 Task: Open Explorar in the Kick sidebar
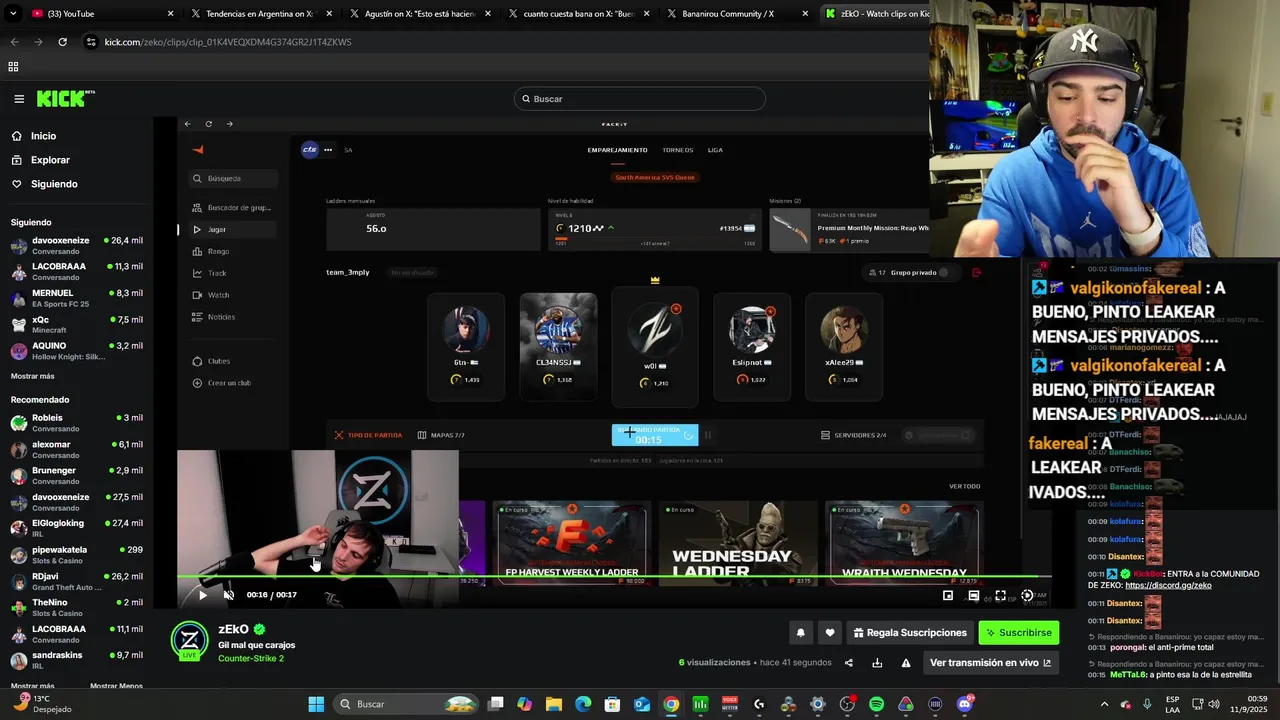(x=50, y=160)
